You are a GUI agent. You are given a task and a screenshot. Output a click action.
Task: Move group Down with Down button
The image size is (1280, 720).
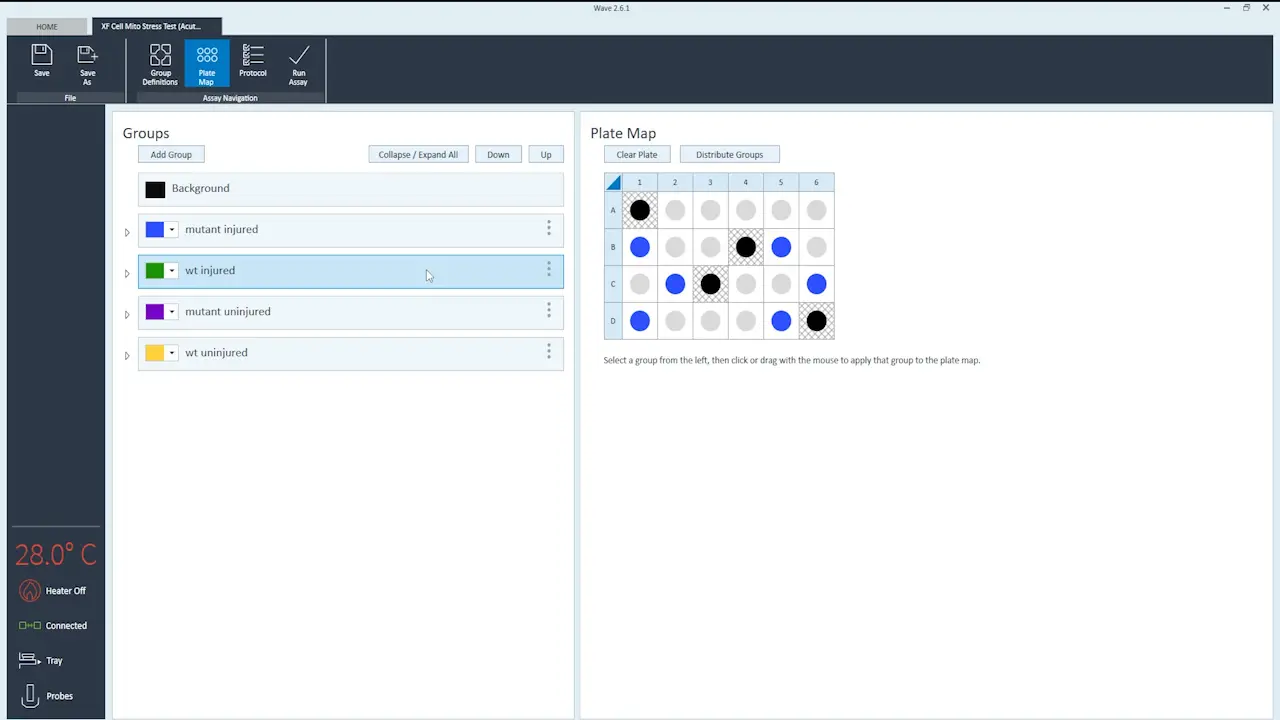pyautogui.click(x=498, y=154)
